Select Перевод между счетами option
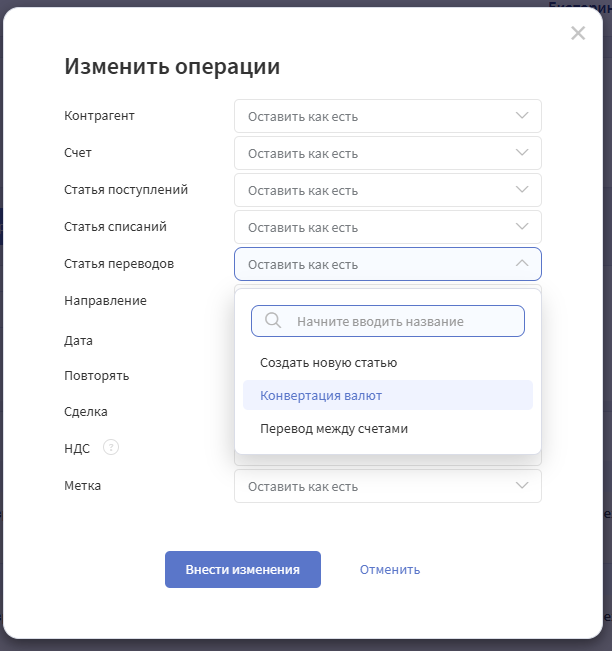Image resolution: width=612 pixels, height=651 pixels. click(334, 429)
